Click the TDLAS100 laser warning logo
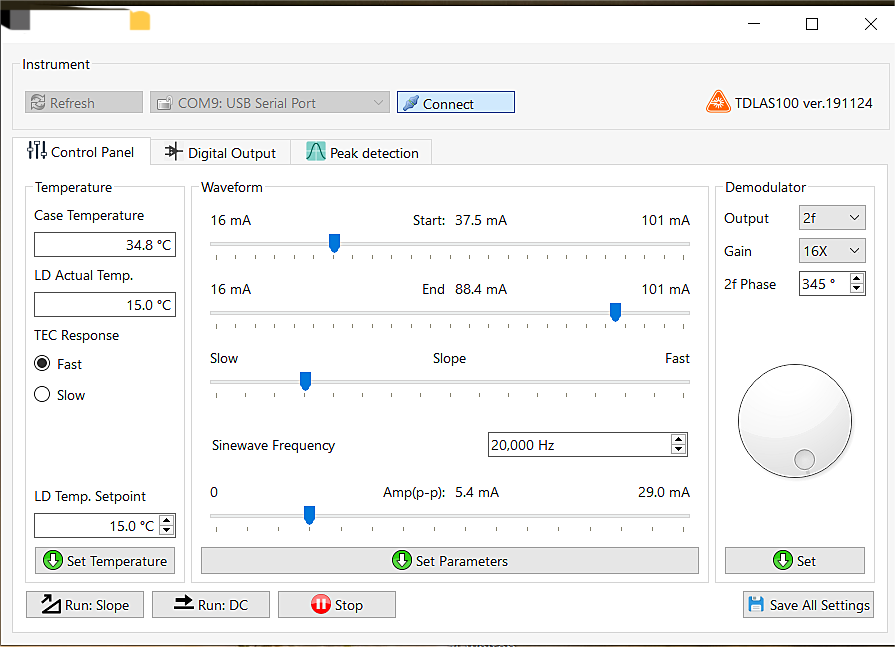The width and height of the screenshot is (895, 647). 717,102
